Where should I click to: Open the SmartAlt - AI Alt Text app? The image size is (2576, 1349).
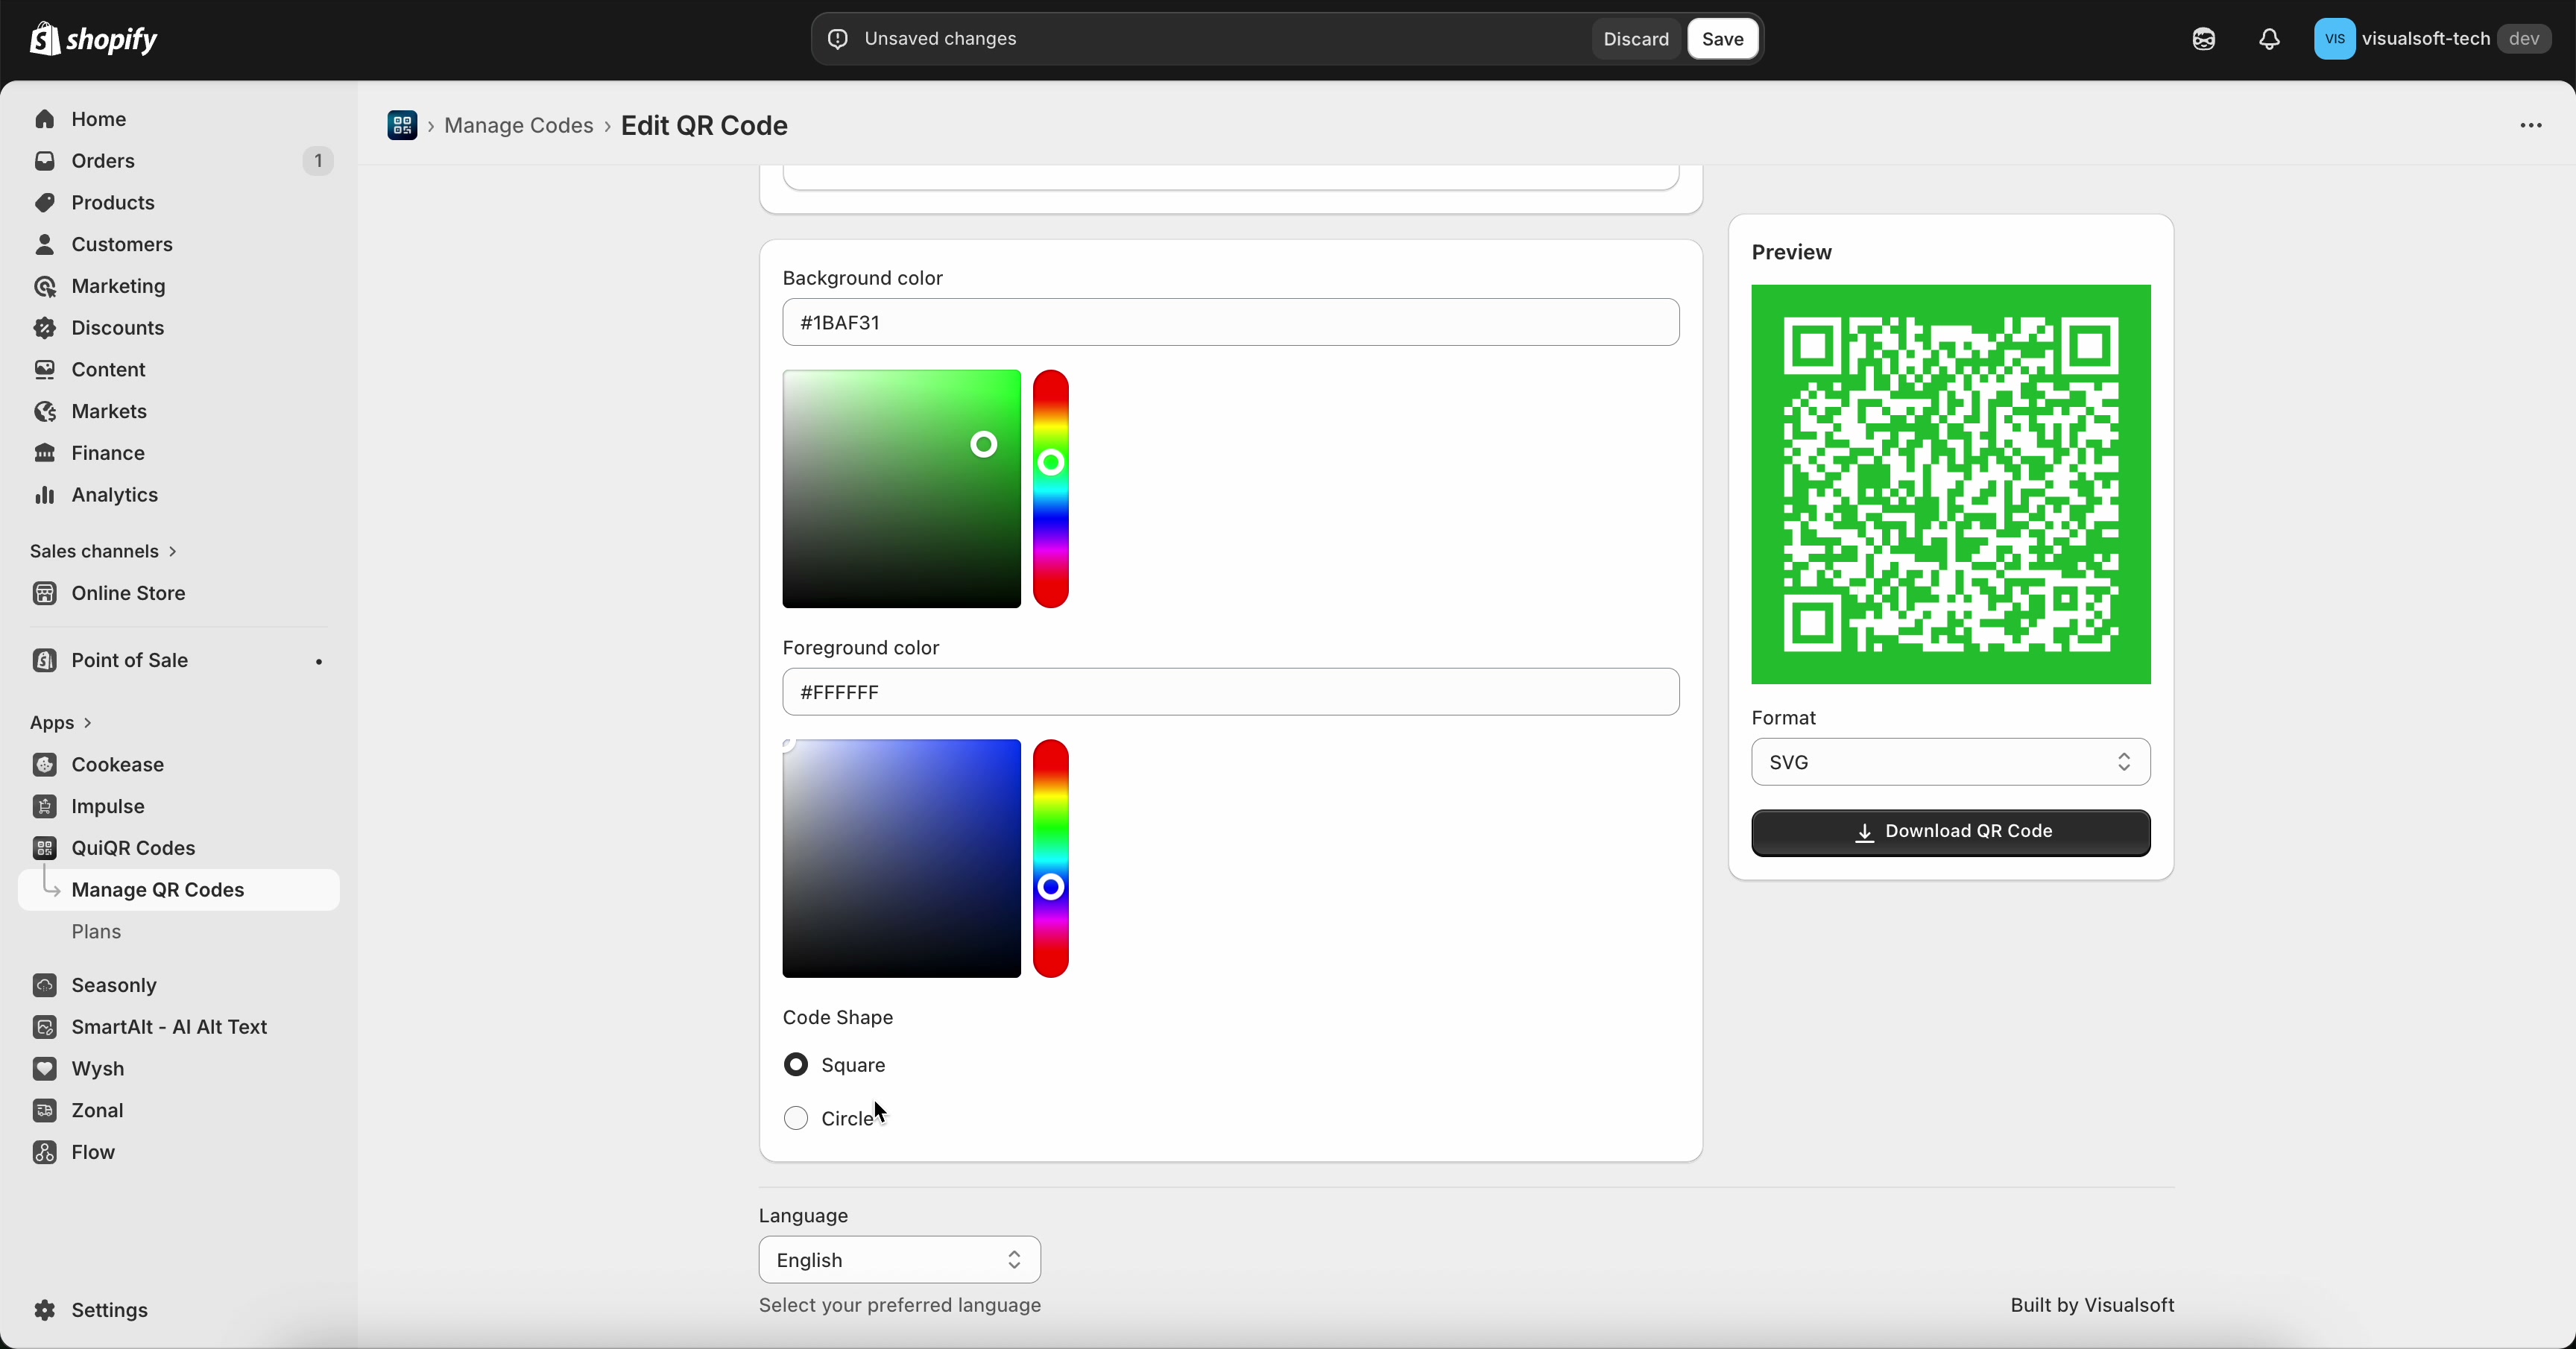coord(169,1027)
